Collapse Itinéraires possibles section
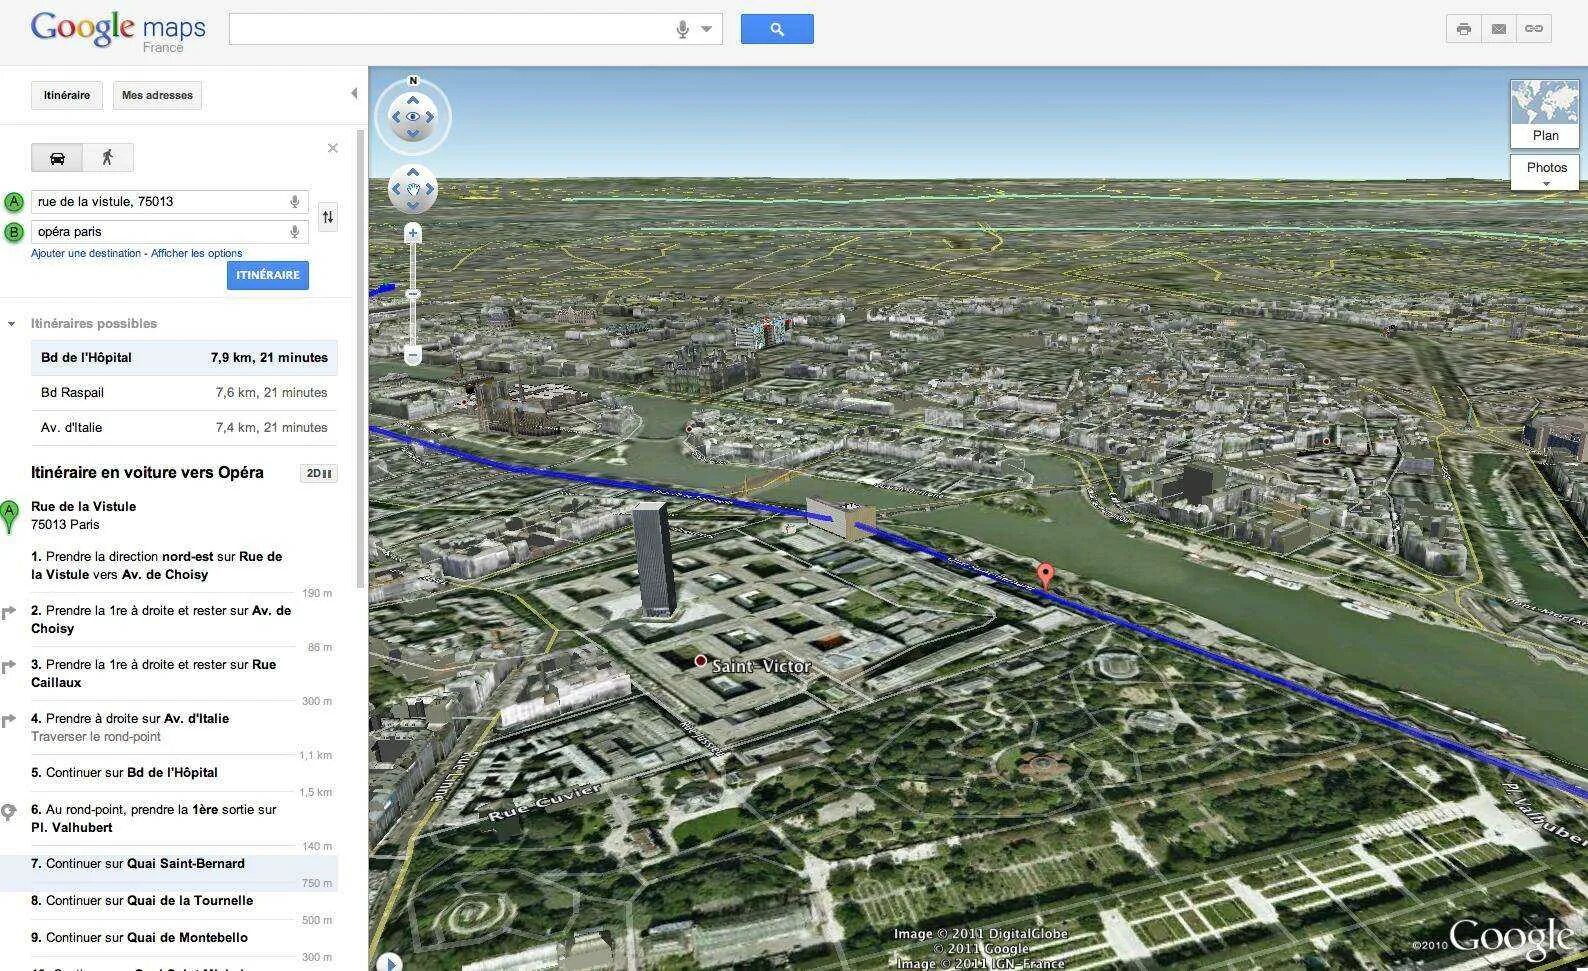This screenshot has width=1588, height=971. tap(11, 324)
